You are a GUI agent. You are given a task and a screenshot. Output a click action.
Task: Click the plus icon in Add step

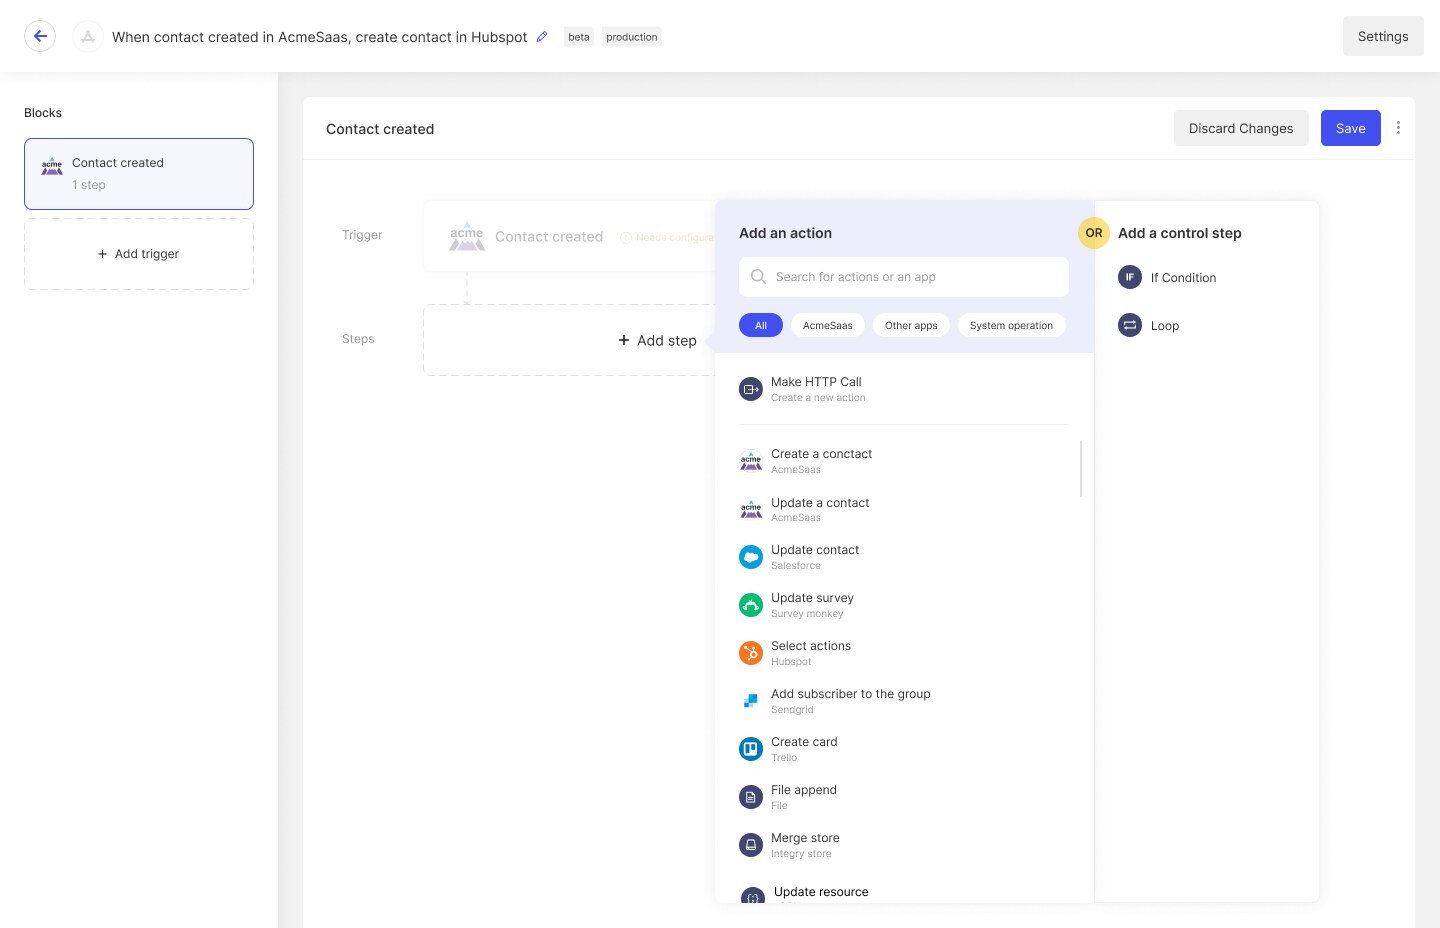point(624,340)
